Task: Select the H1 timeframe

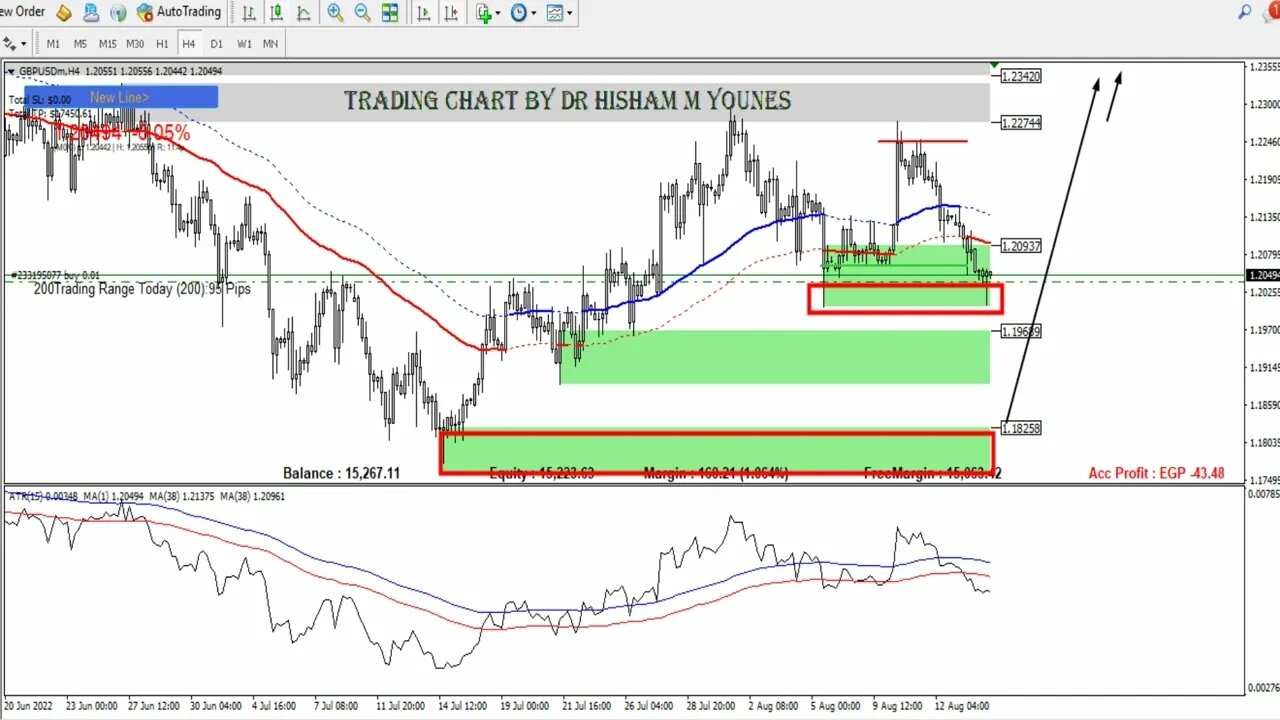Action: click(162, 44)
